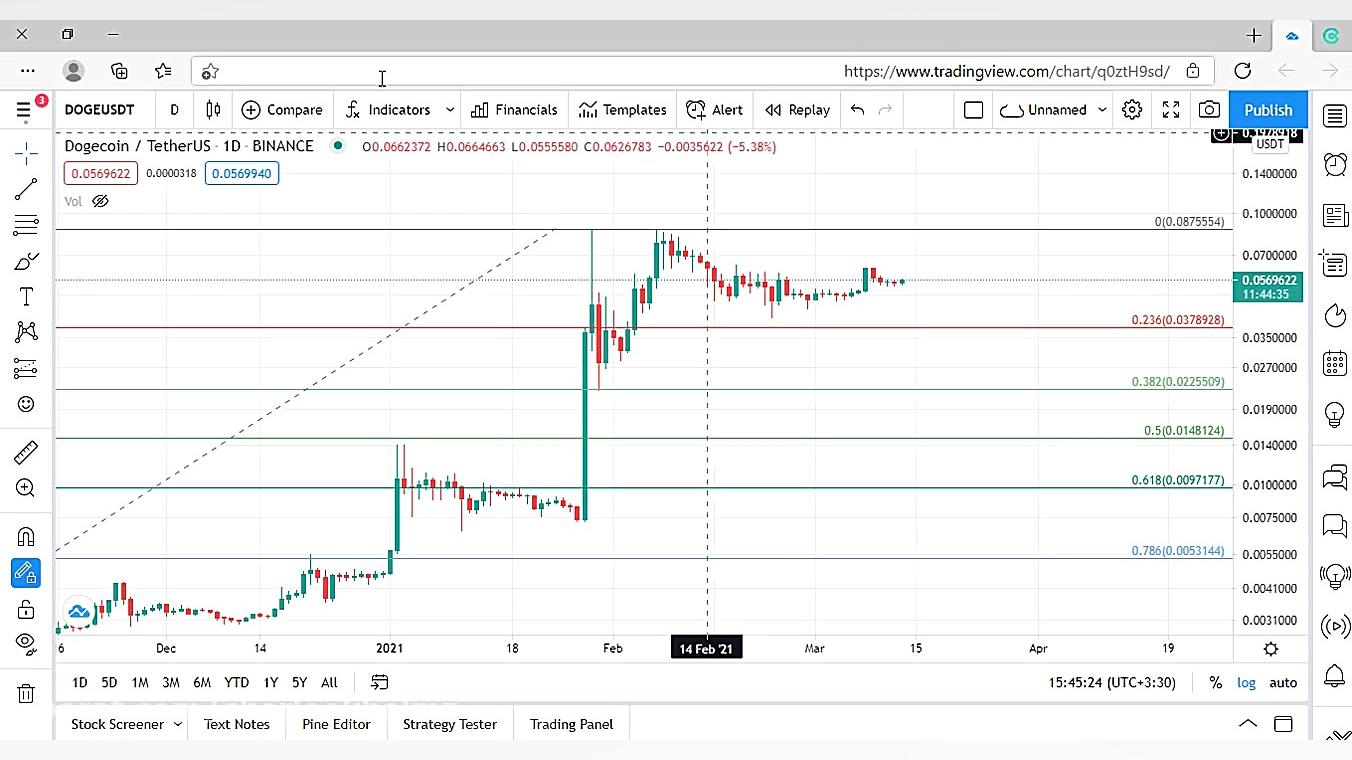Click the DOGEUSDT symbol search field
Screen dimensions: 1352x760
[x=100, y=110]
